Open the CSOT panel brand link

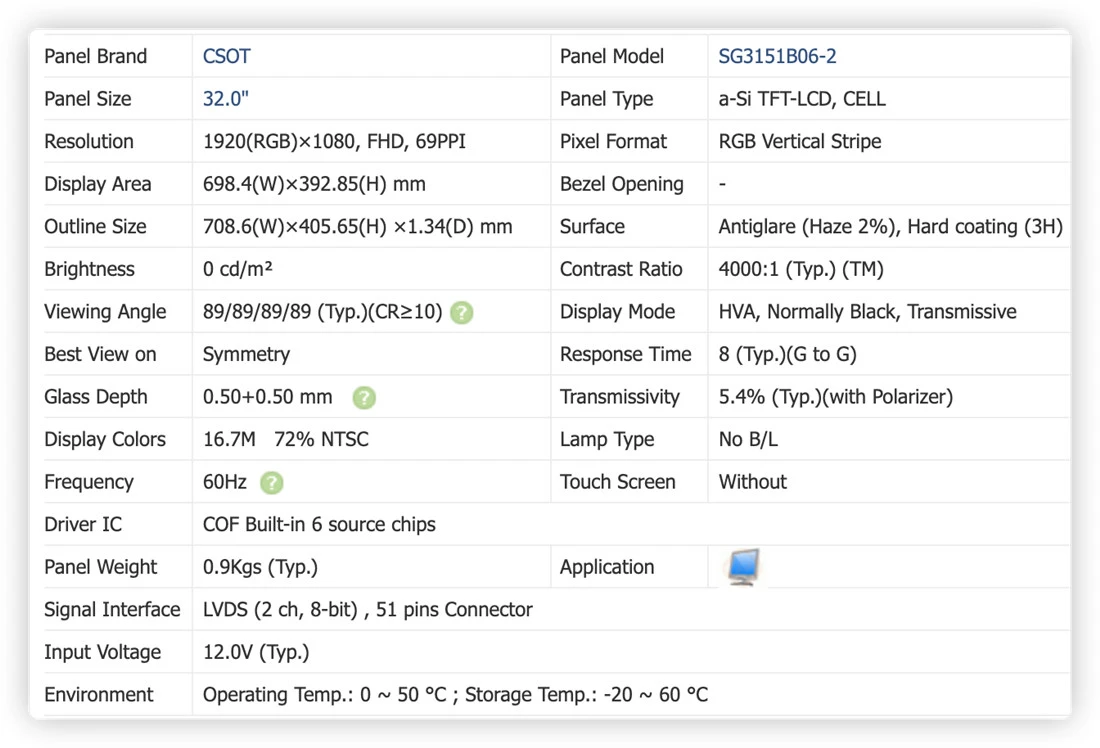point(227,56)
